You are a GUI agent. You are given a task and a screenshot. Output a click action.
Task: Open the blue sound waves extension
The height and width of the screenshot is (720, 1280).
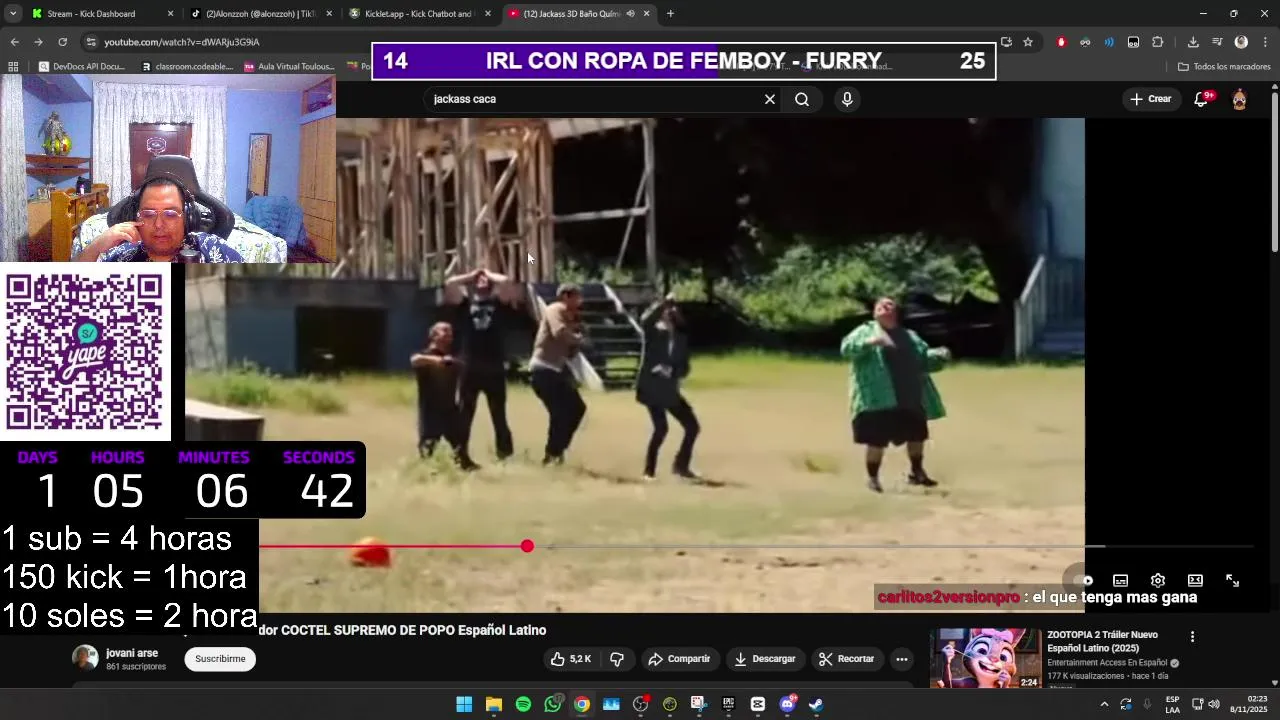point(1109,42)
